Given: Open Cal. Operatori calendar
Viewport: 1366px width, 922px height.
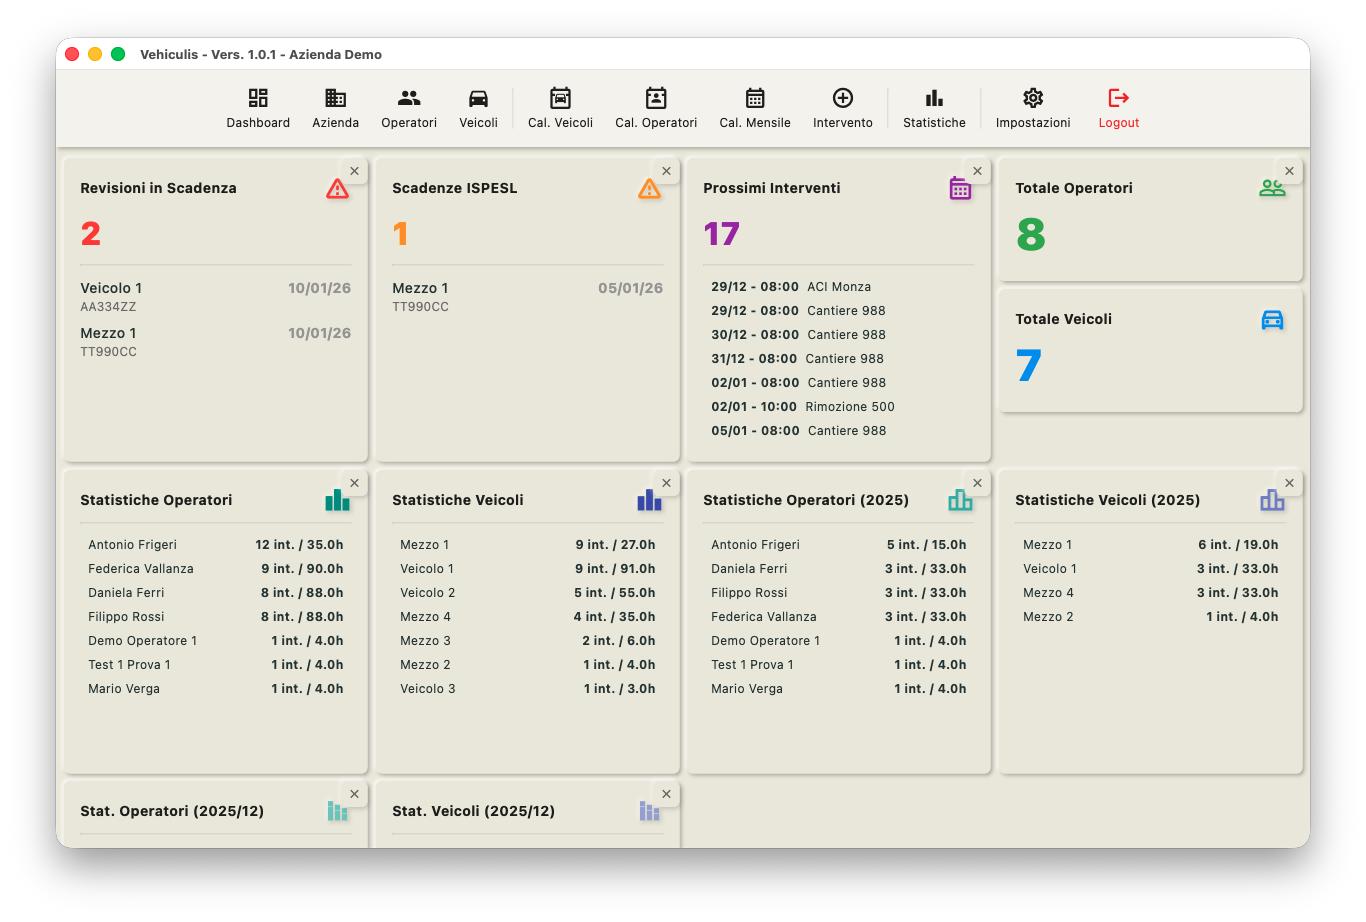Looking at the screenshot, I should pos(656,108).
